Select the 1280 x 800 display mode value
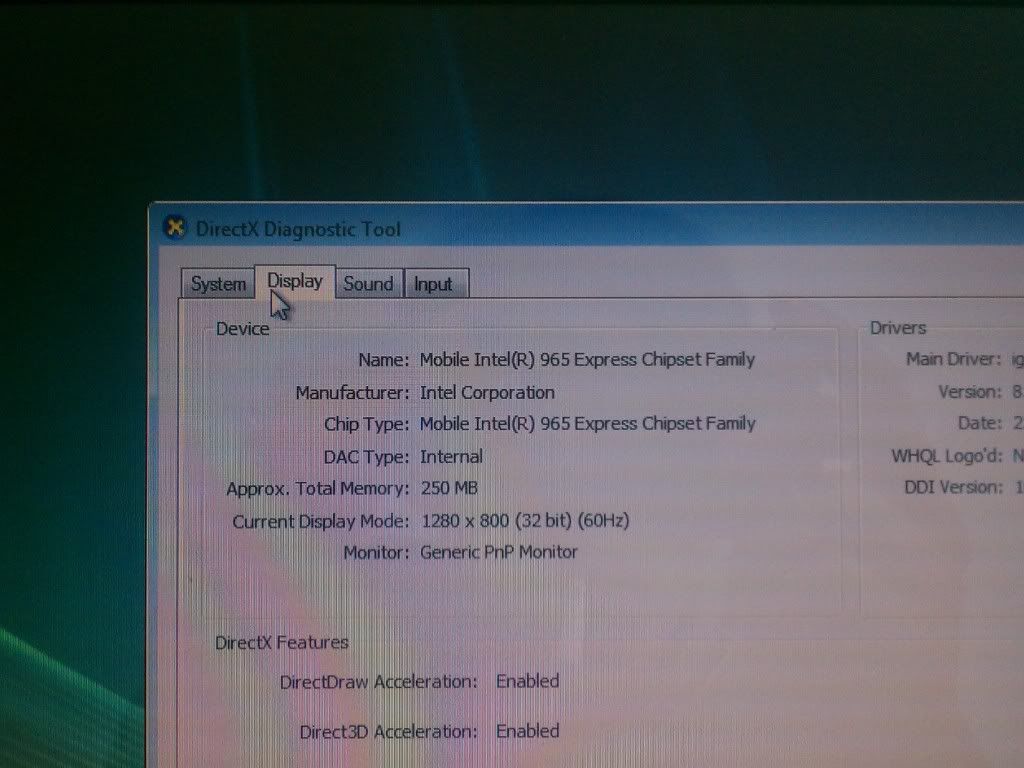 [525, 520]
